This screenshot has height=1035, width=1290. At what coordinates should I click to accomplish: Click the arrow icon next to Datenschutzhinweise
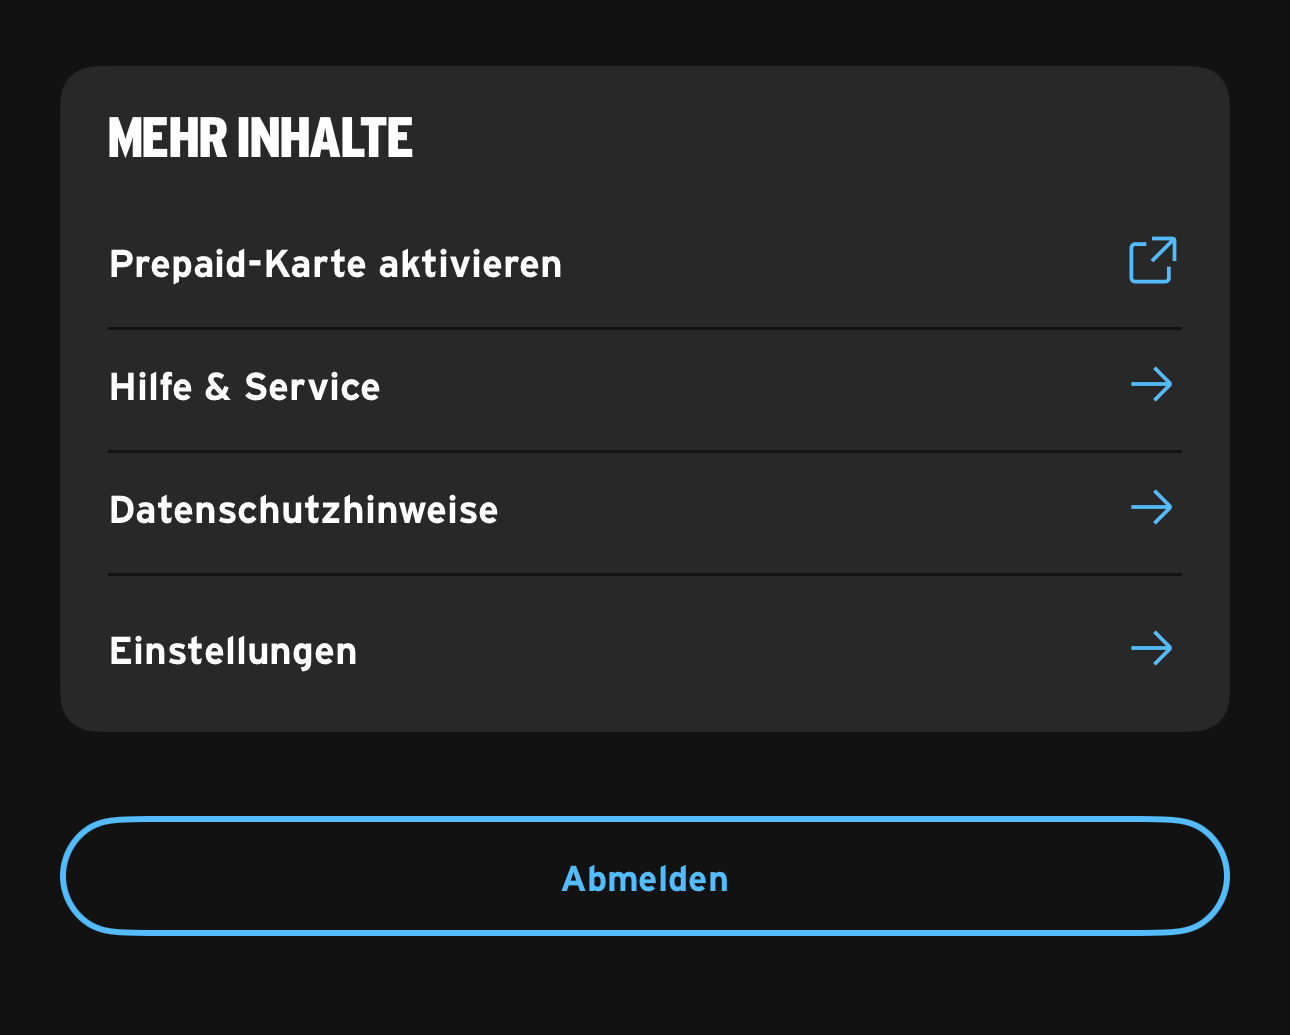(1151, 508)
